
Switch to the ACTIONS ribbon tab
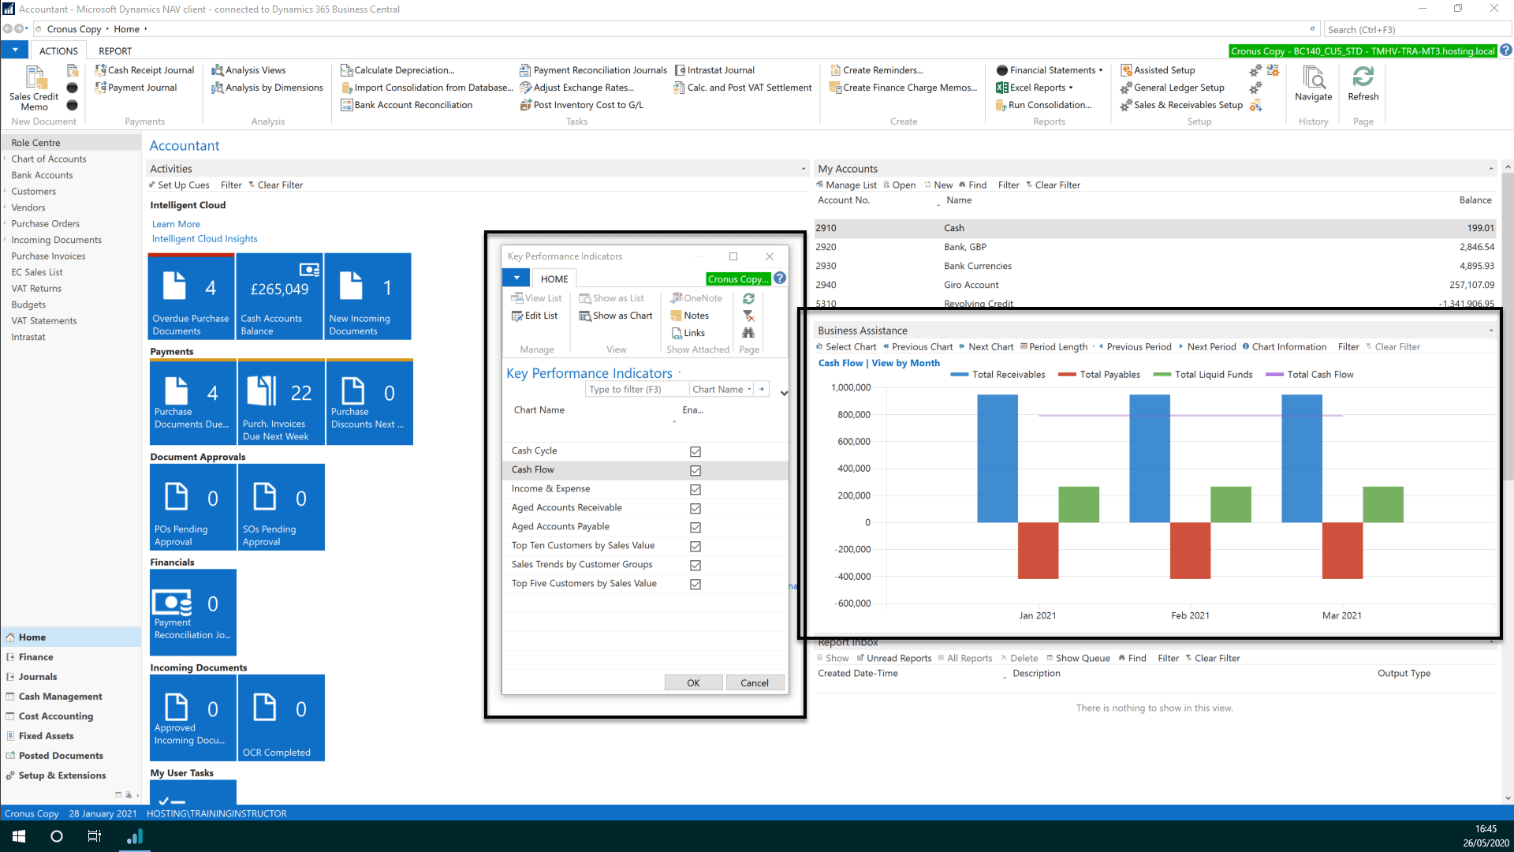click(58, 51)
